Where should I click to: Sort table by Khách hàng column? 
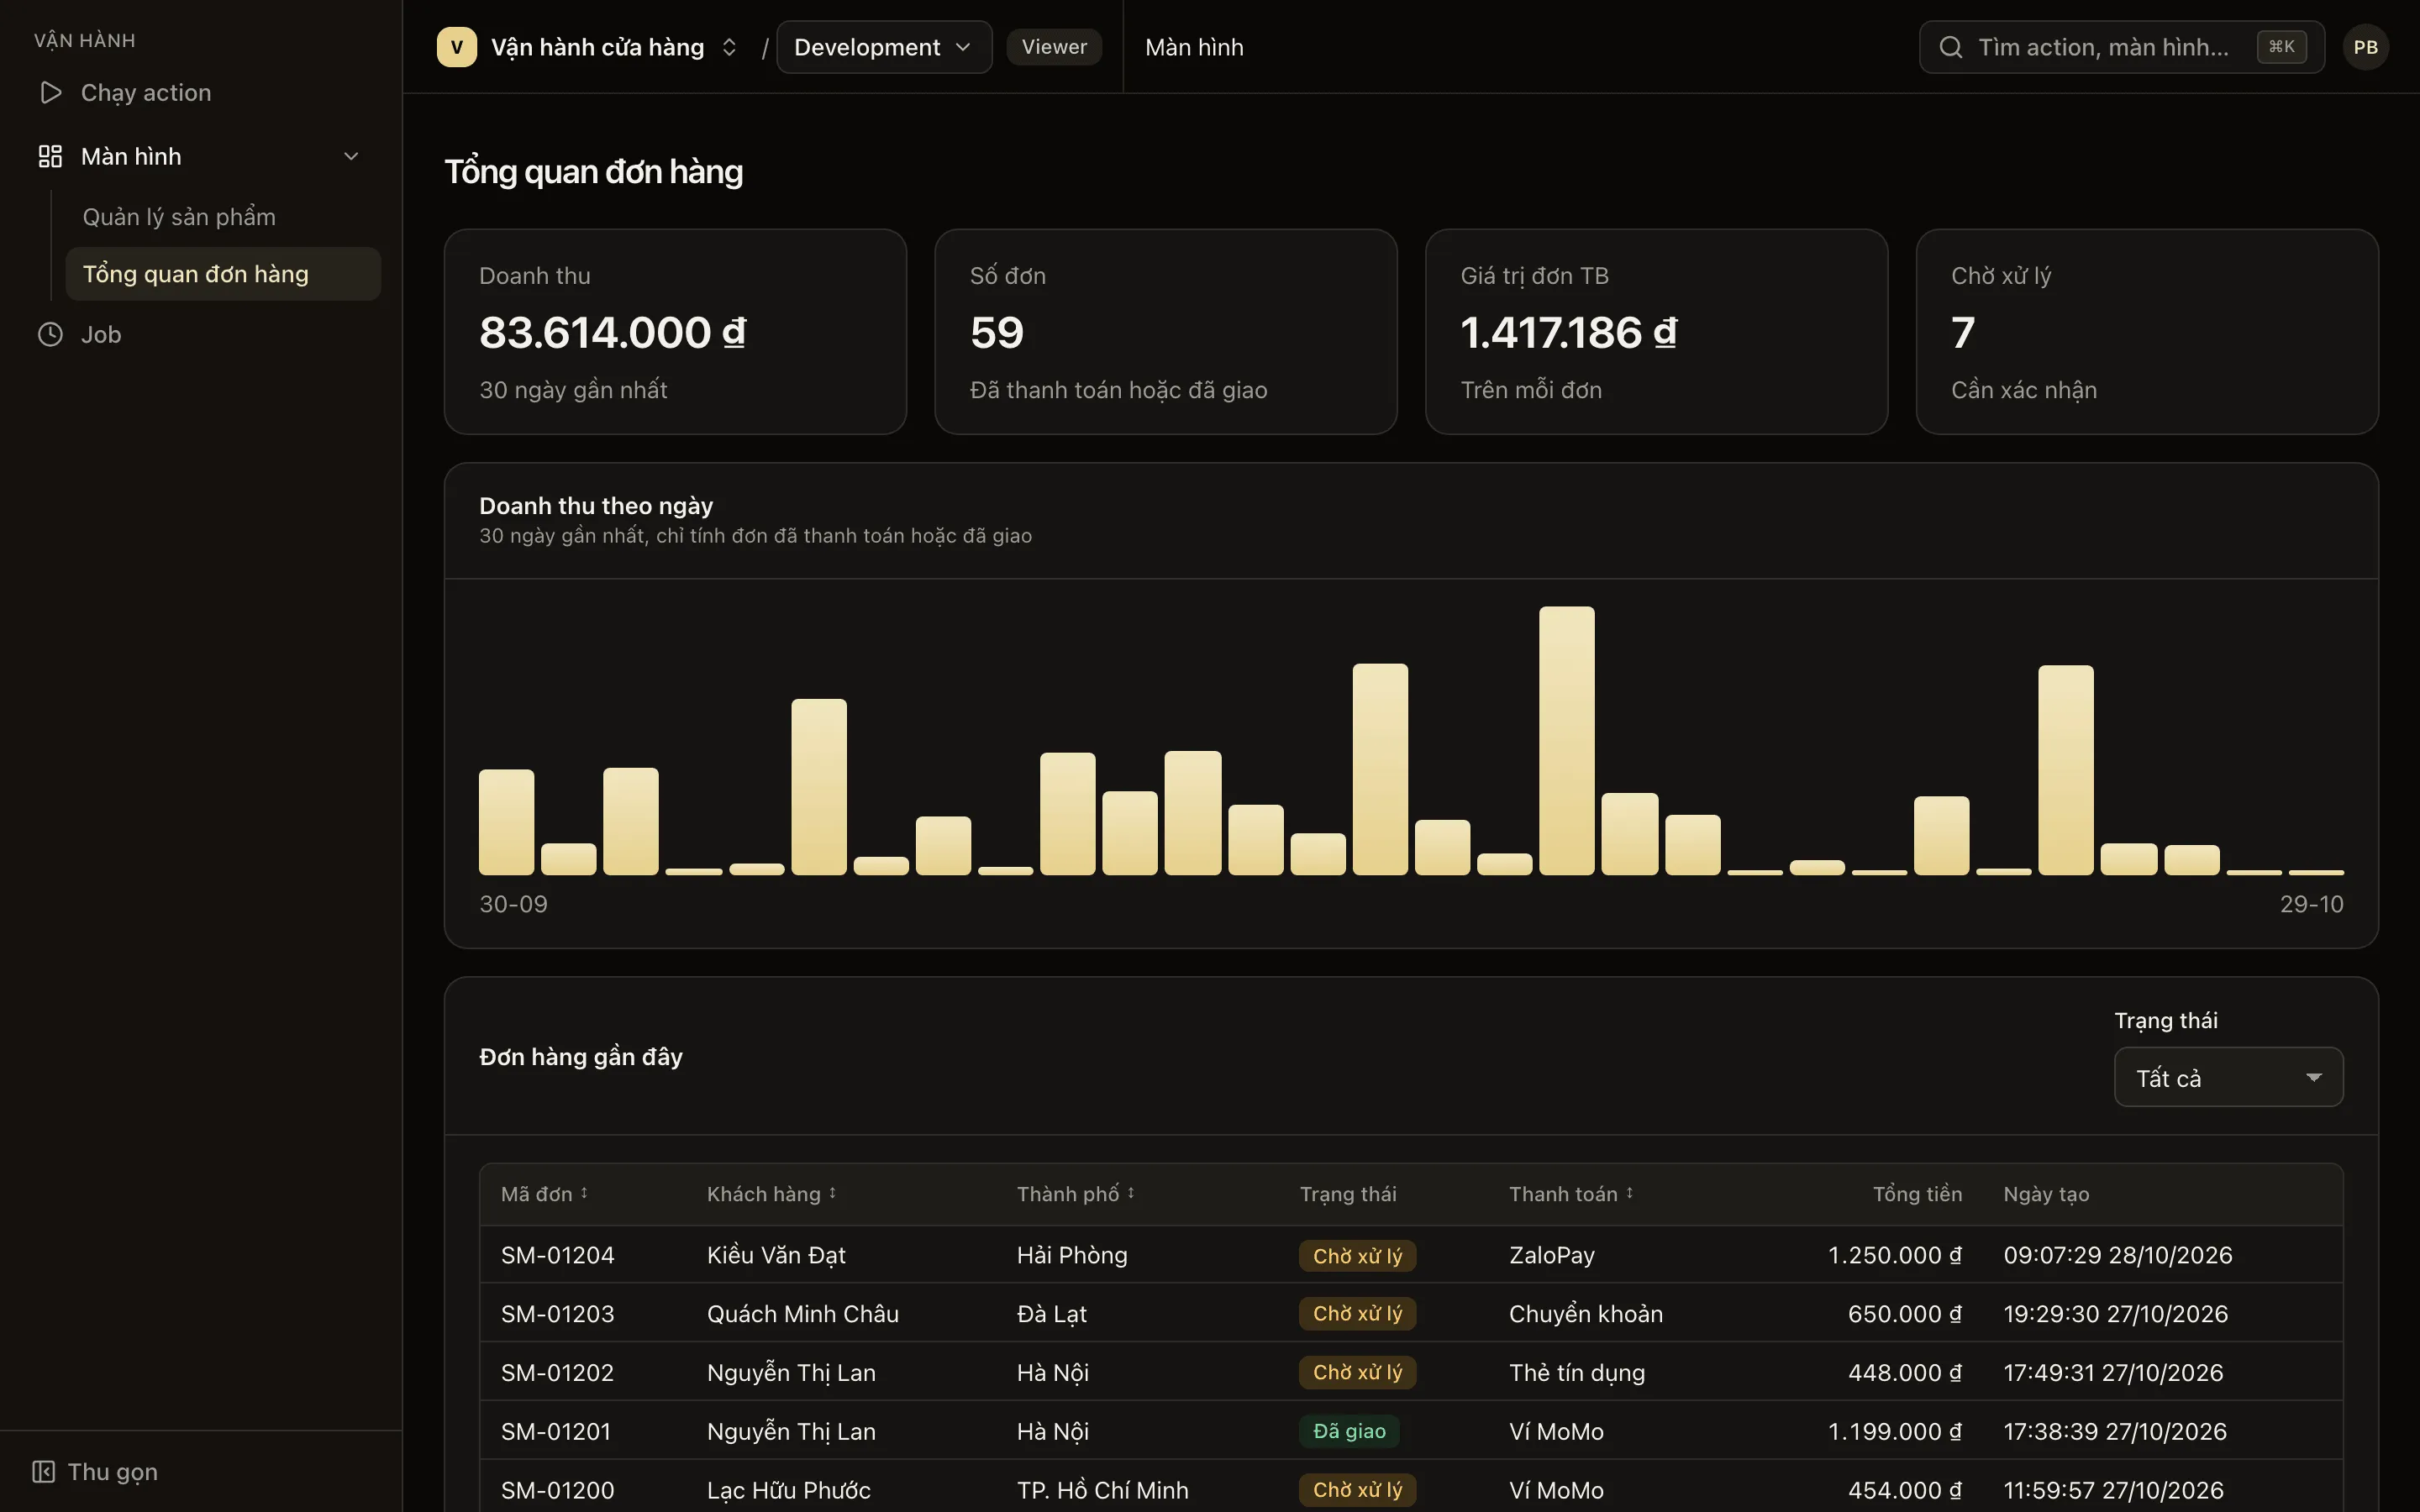772,1194
